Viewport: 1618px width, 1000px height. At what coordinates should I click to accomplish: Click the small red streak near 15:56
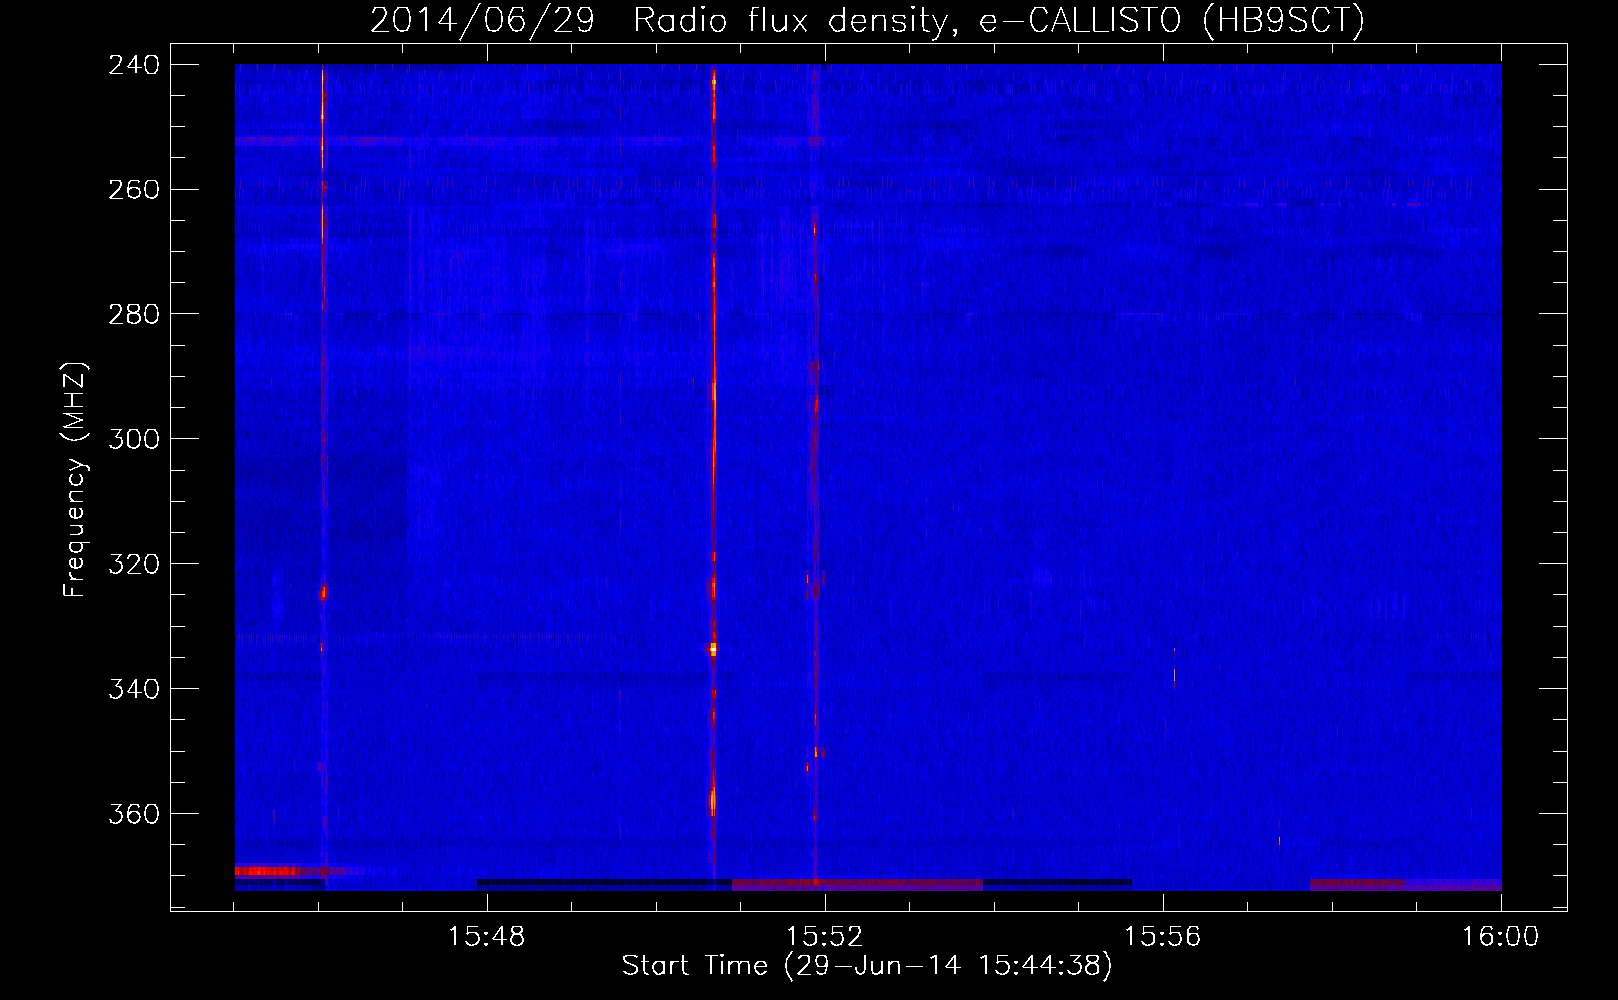(x=1174, y=667)
